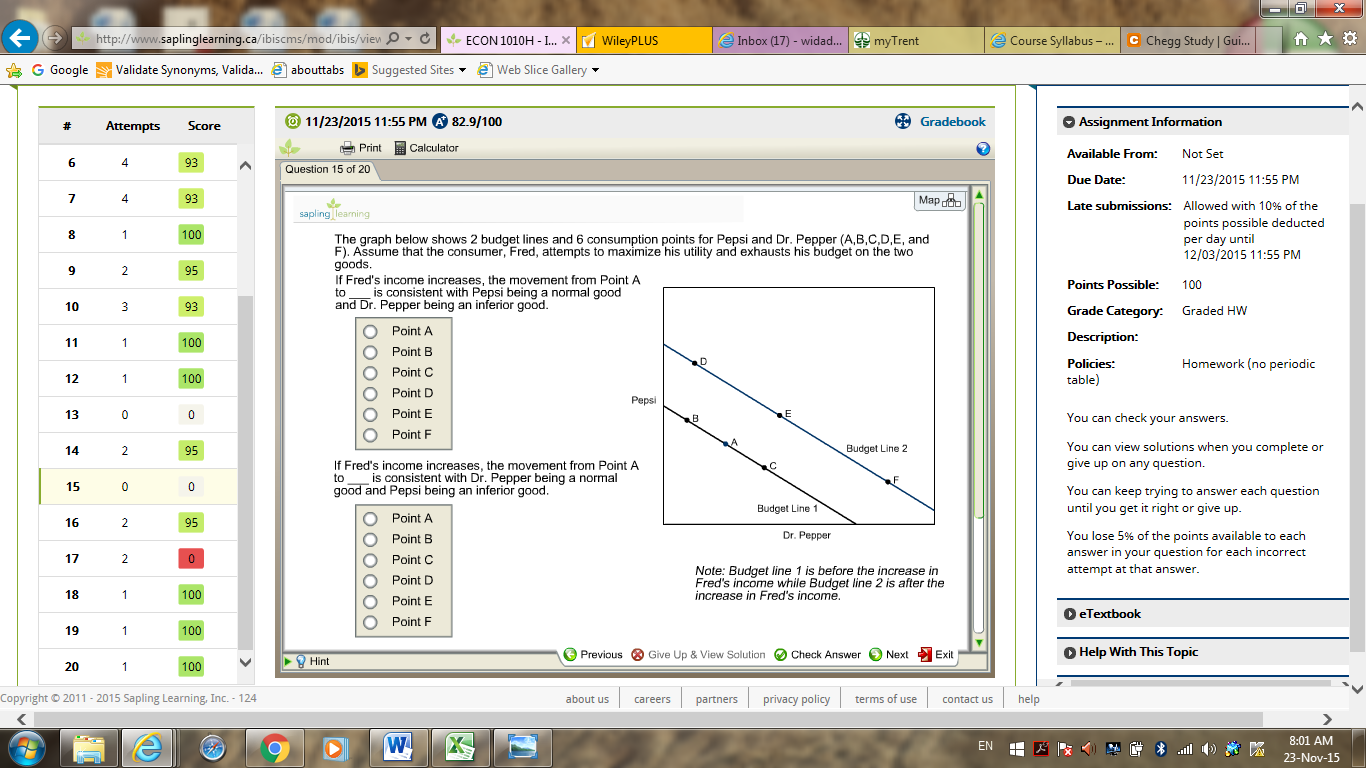Open the terms of use footer link

tap(885, 699)
